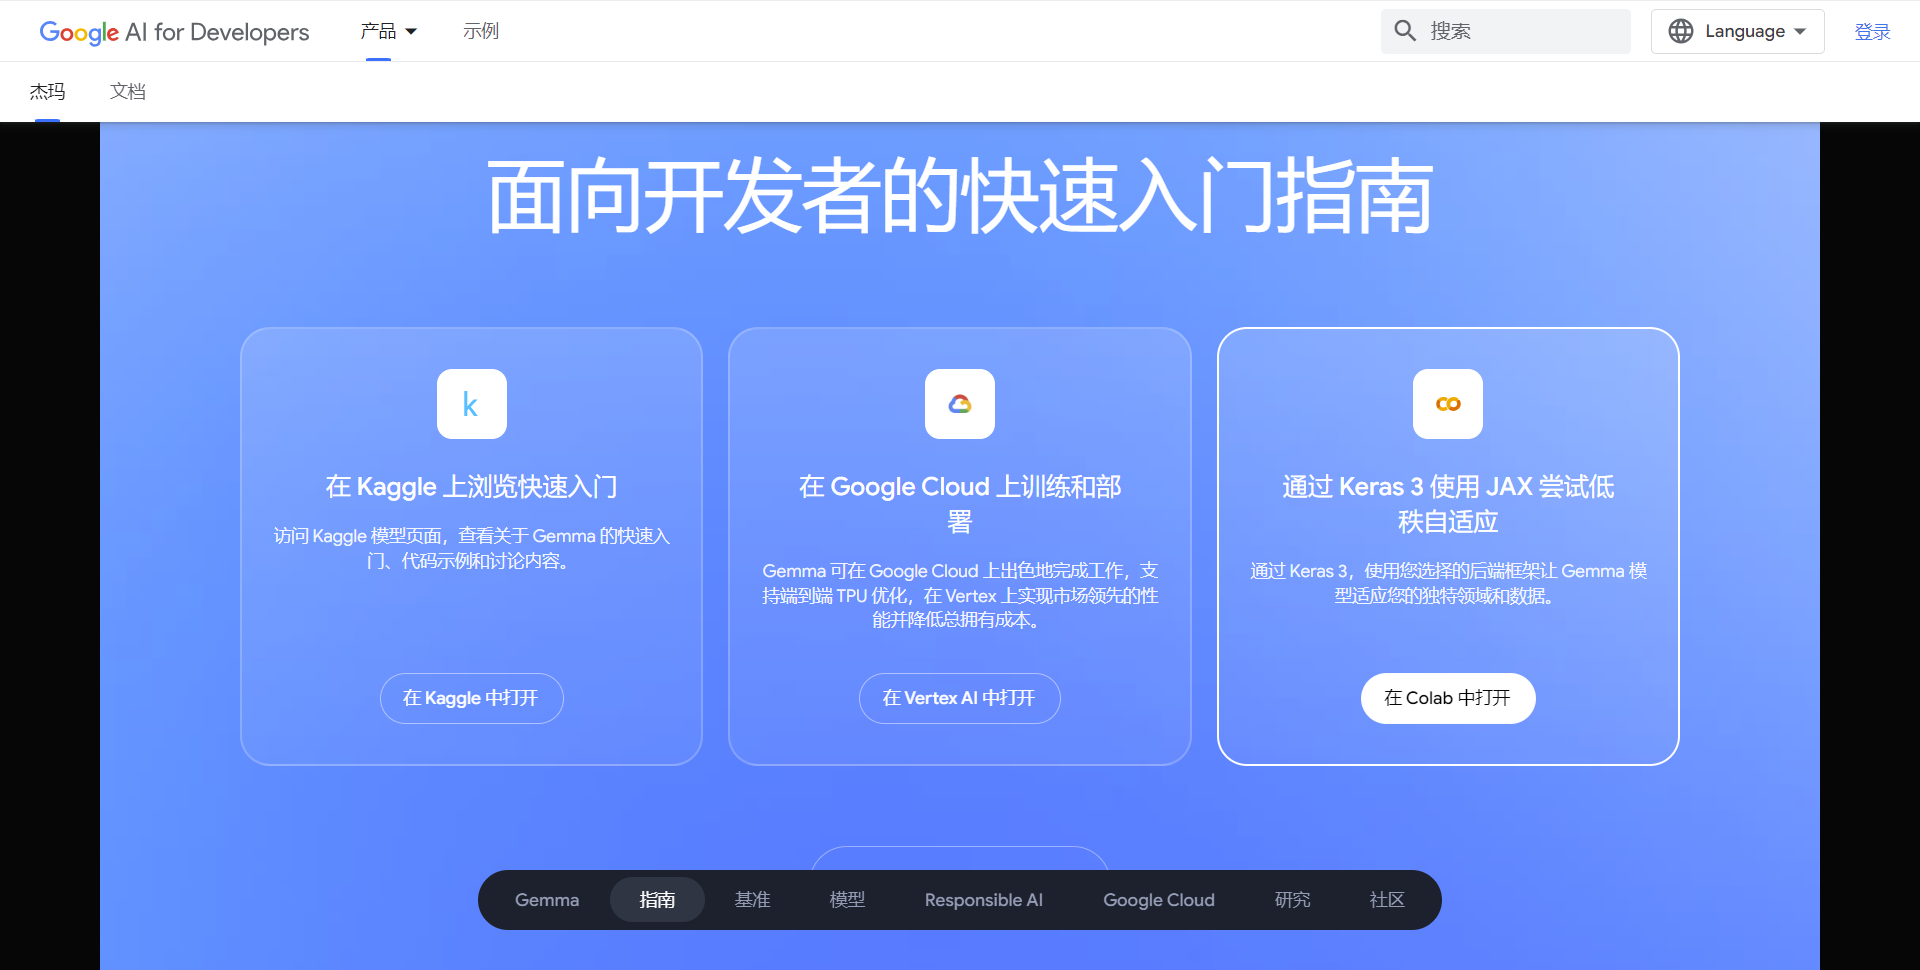1920x970 pixels.
Task: Click the heading 在 Kaggle 上浏览快速入门
Action: pos(471,487)
